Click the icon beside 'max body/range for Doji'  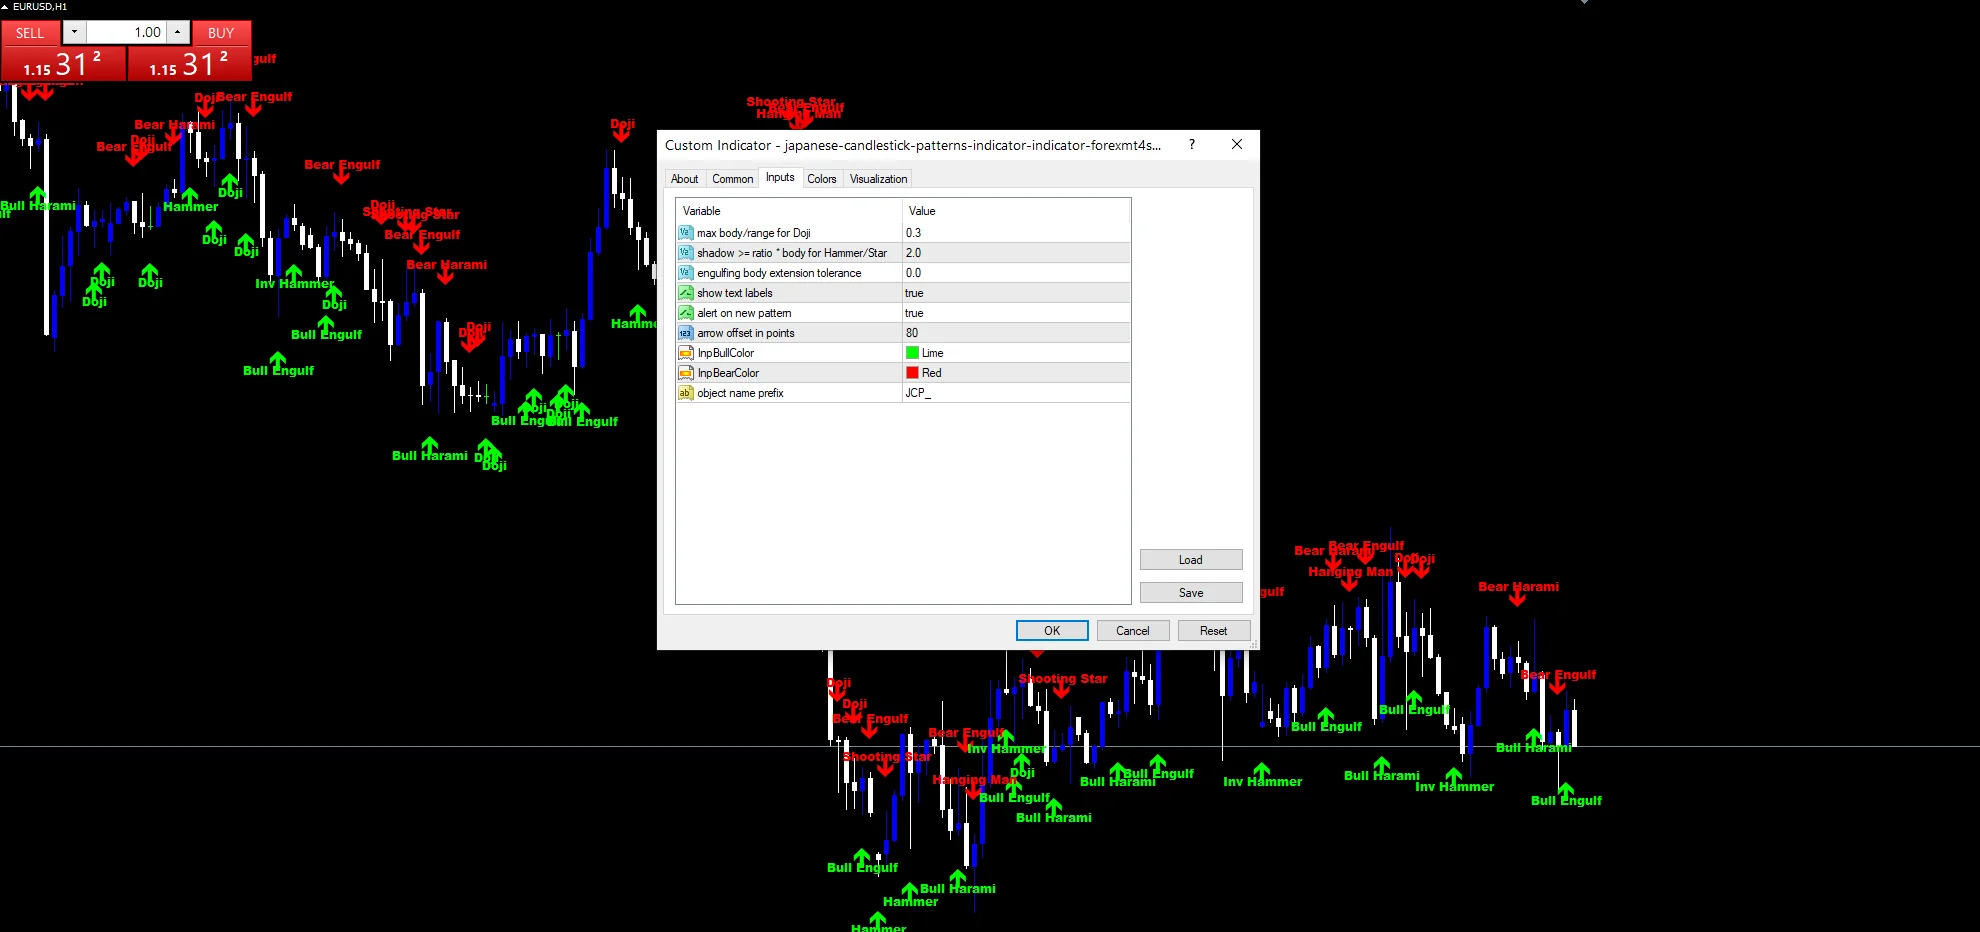tap(685, 233)
